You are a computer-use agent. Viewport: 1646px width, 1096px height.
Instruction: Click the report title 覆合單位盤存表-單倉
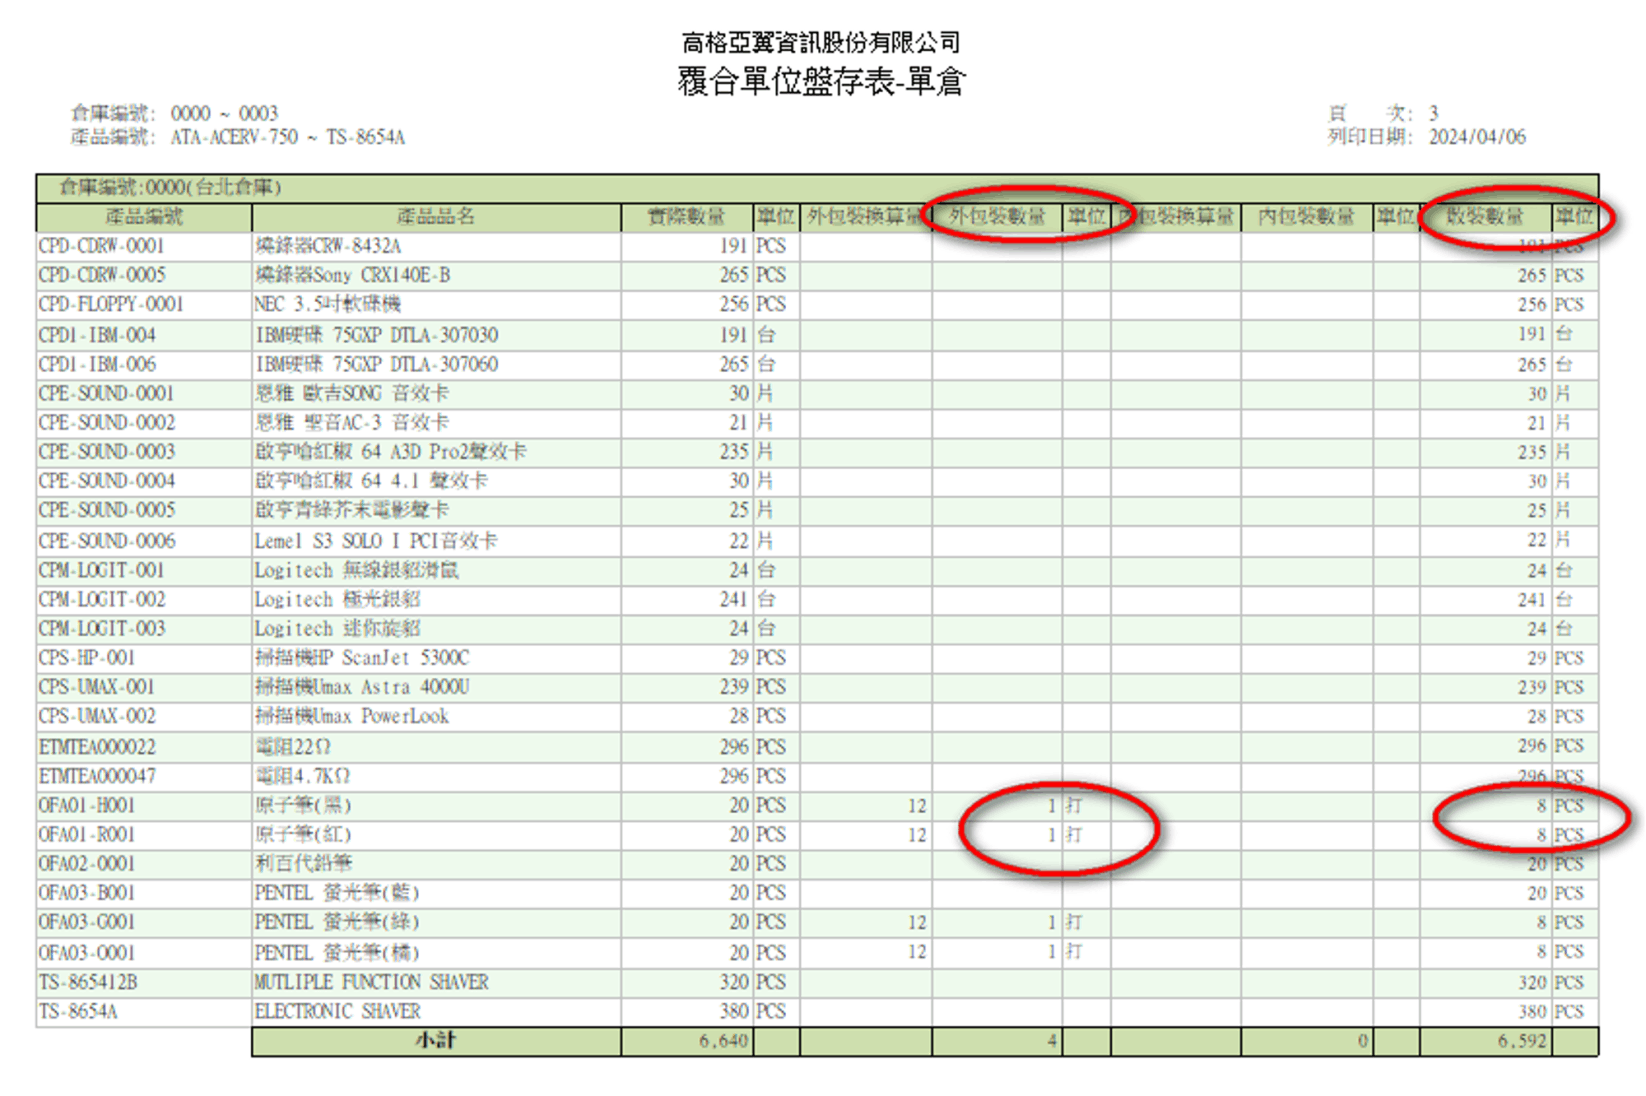(x=821, y=82)
